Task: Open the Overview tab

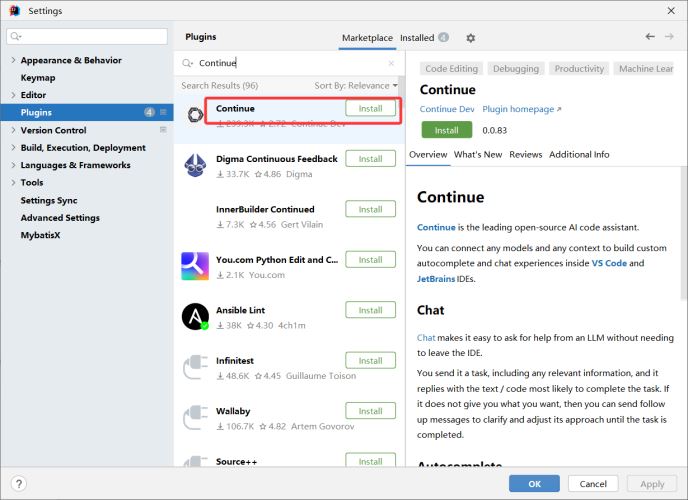Action: [x=428, y=154]
